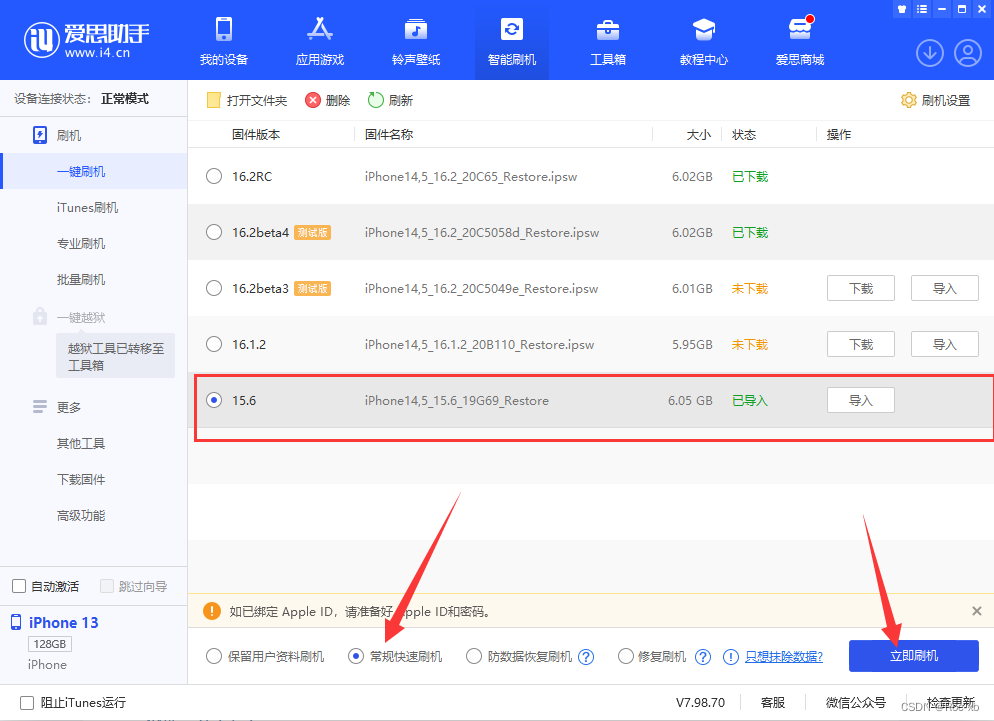Open iTunes刷机 sidebar item

(87, 207)
